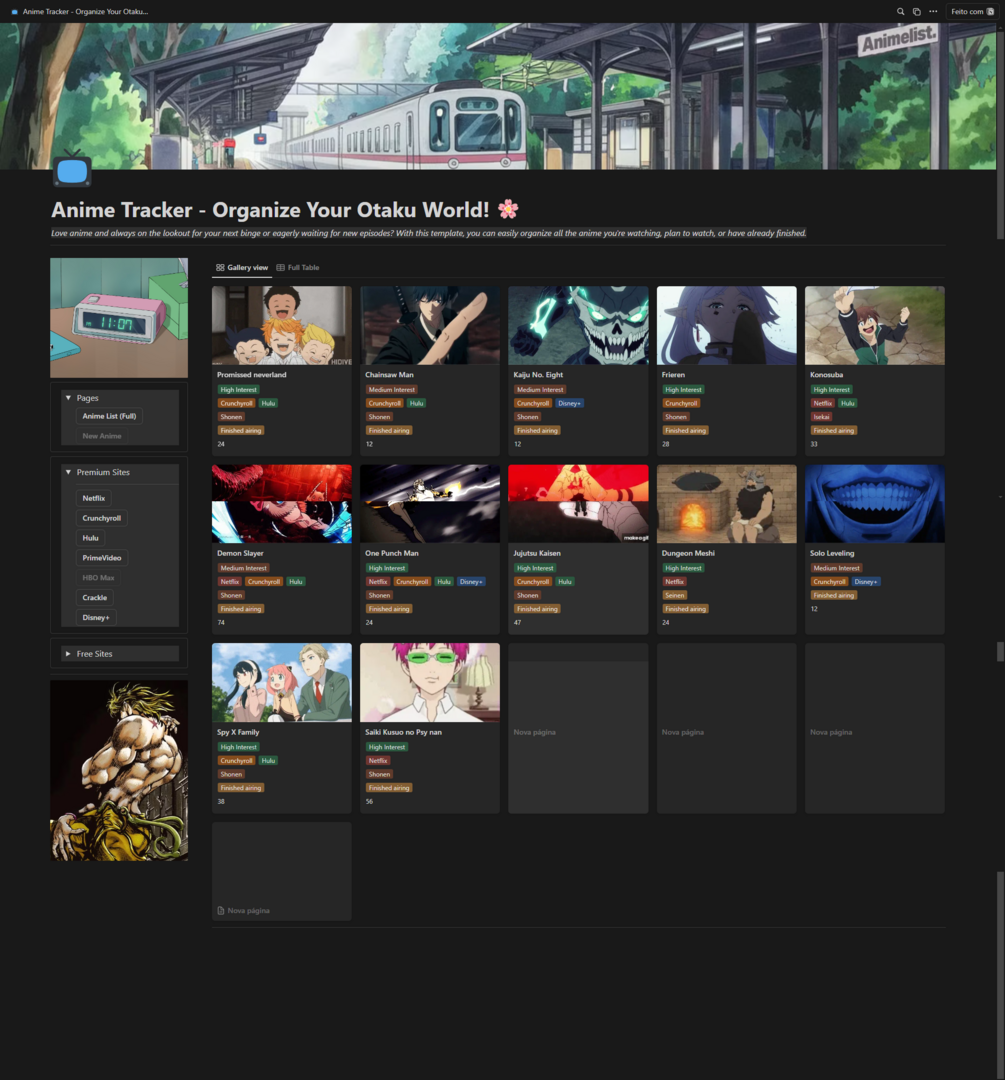The width and height of the screenshot is (1005, 1080).
Task: Click the Isekai tag on Konosuba
Action: pos(822,417)
